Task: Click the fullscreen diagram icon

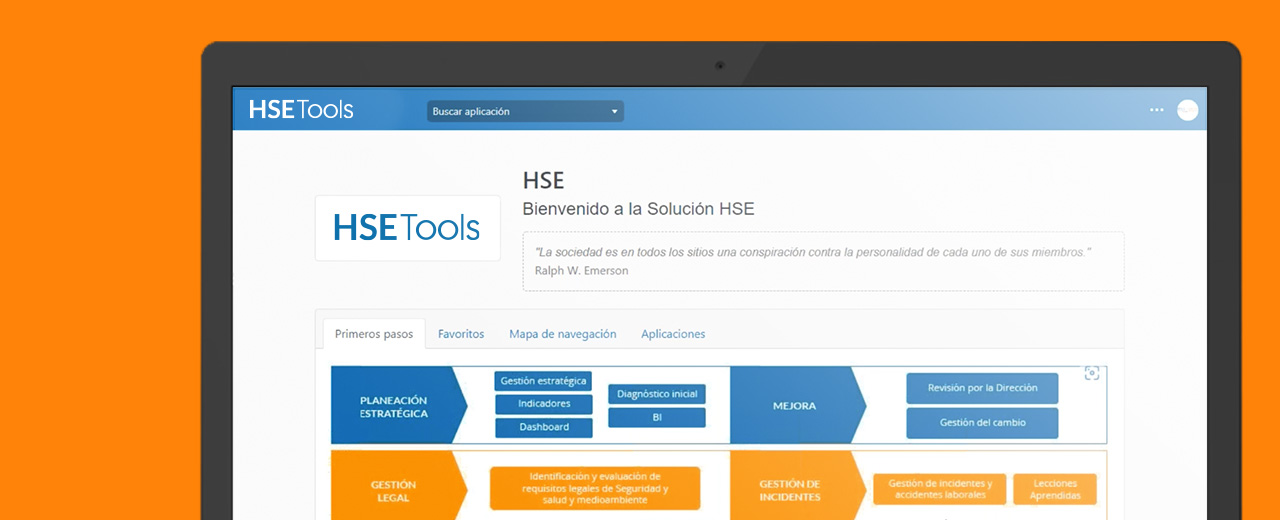Action: point(1092,373)
